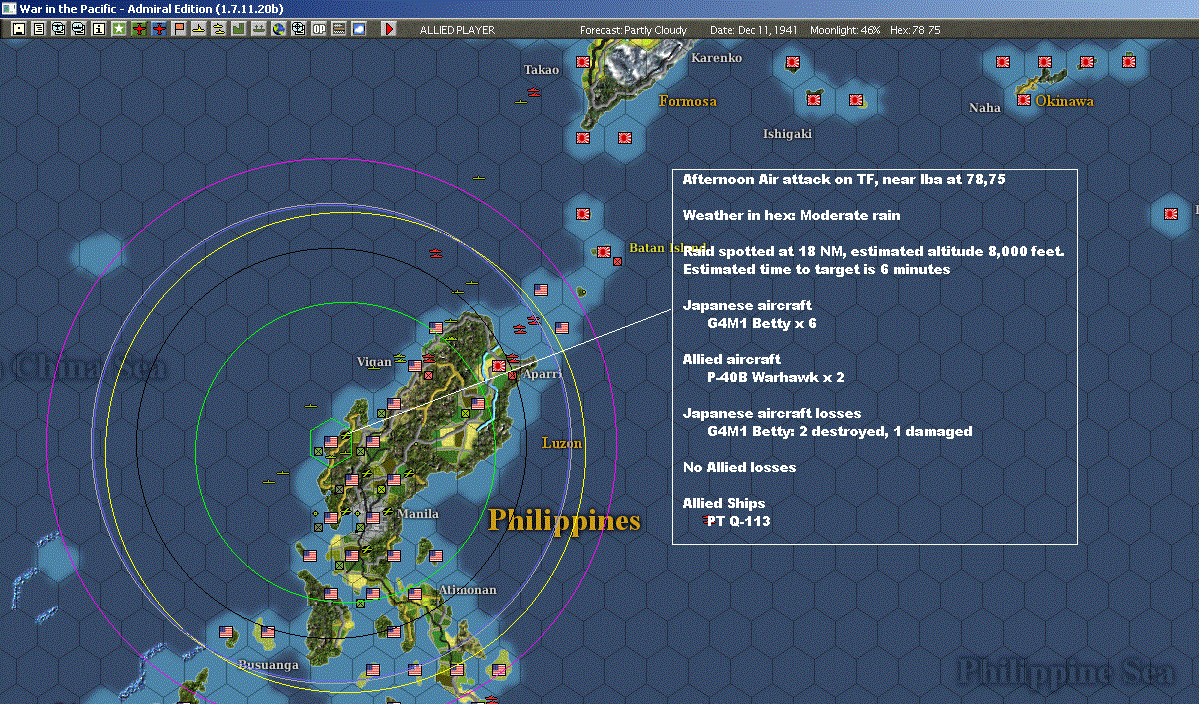This screenshot has height=704, width=1199.
Task: Click the red arrow end turn button
Action: (x=388, y=29)
